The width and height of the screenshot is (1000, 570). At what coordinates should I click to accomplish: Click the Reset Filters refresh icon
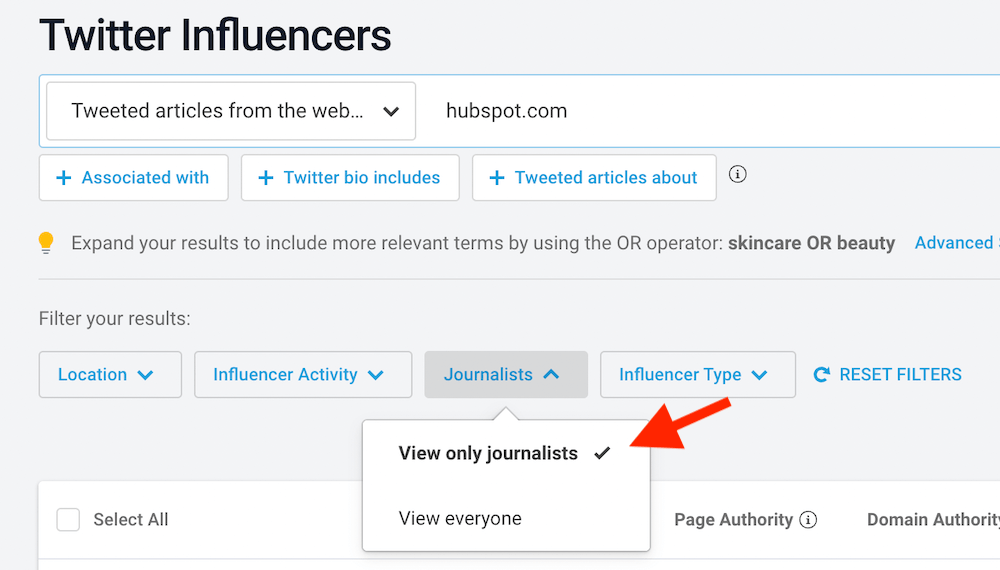coord(822,375)
